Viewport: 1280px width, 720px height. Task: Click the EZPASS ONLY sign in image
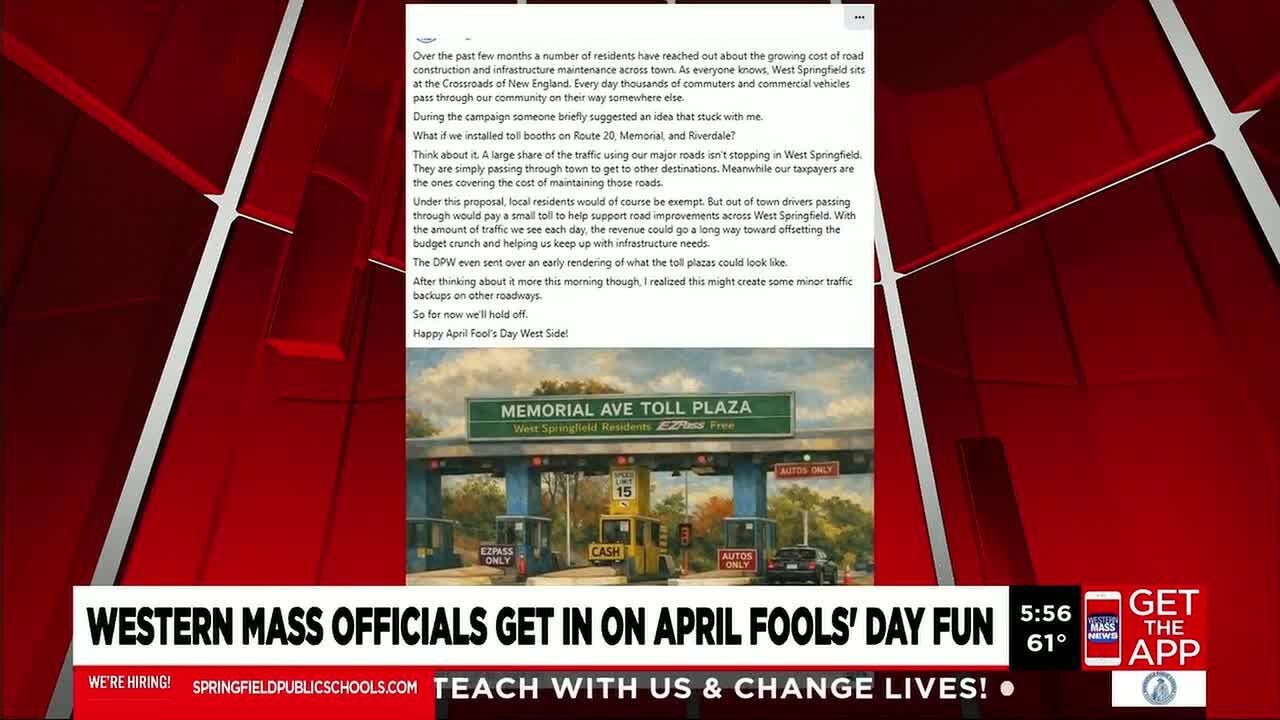(497, 556)
